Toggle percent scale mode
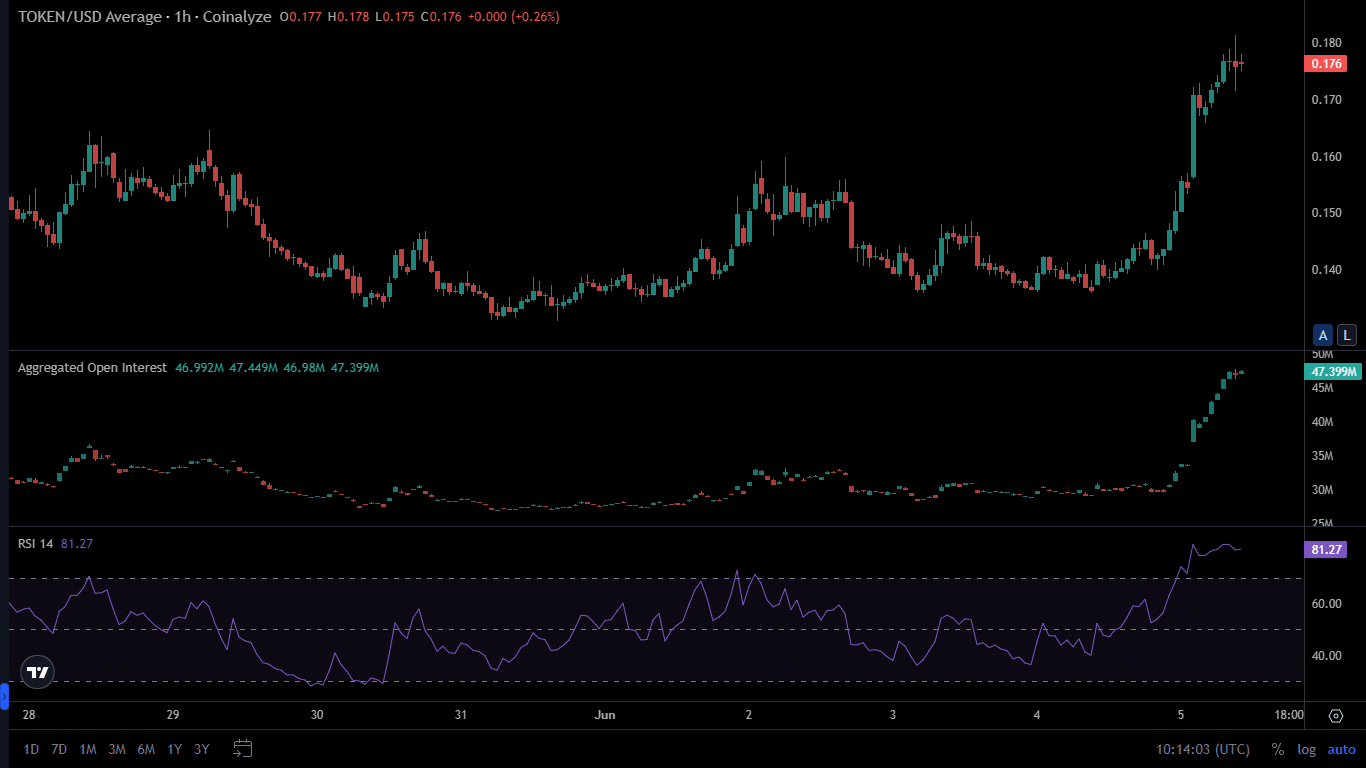The width and height of the screenshot is (1366, 768). pos(1278,749)
